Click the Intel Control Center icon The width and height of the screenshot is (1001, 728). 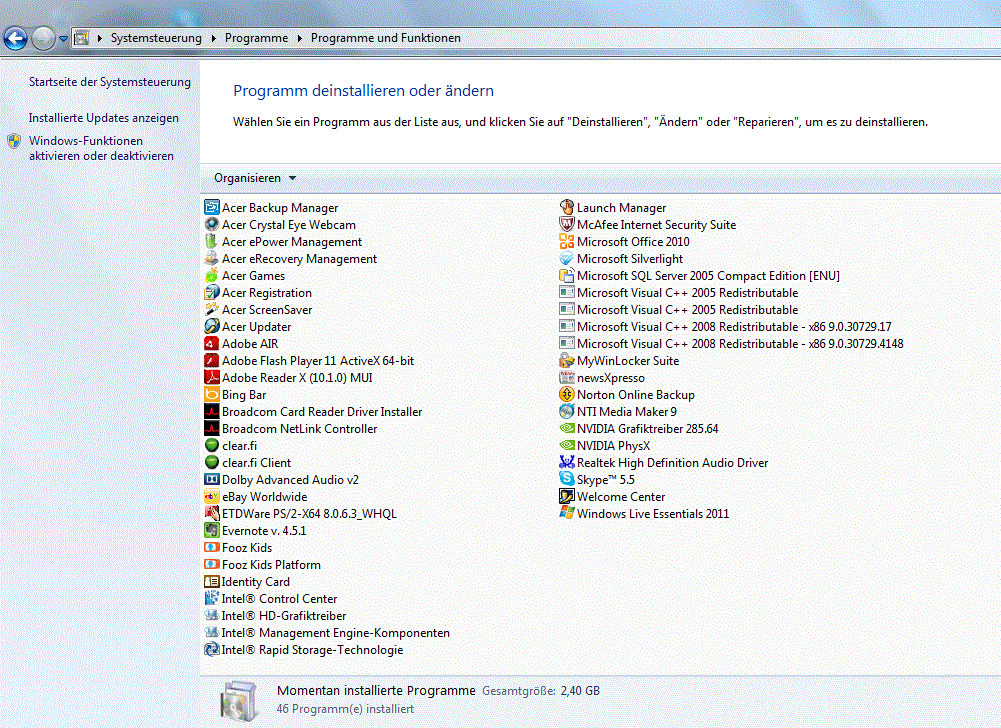click(212, 598)
